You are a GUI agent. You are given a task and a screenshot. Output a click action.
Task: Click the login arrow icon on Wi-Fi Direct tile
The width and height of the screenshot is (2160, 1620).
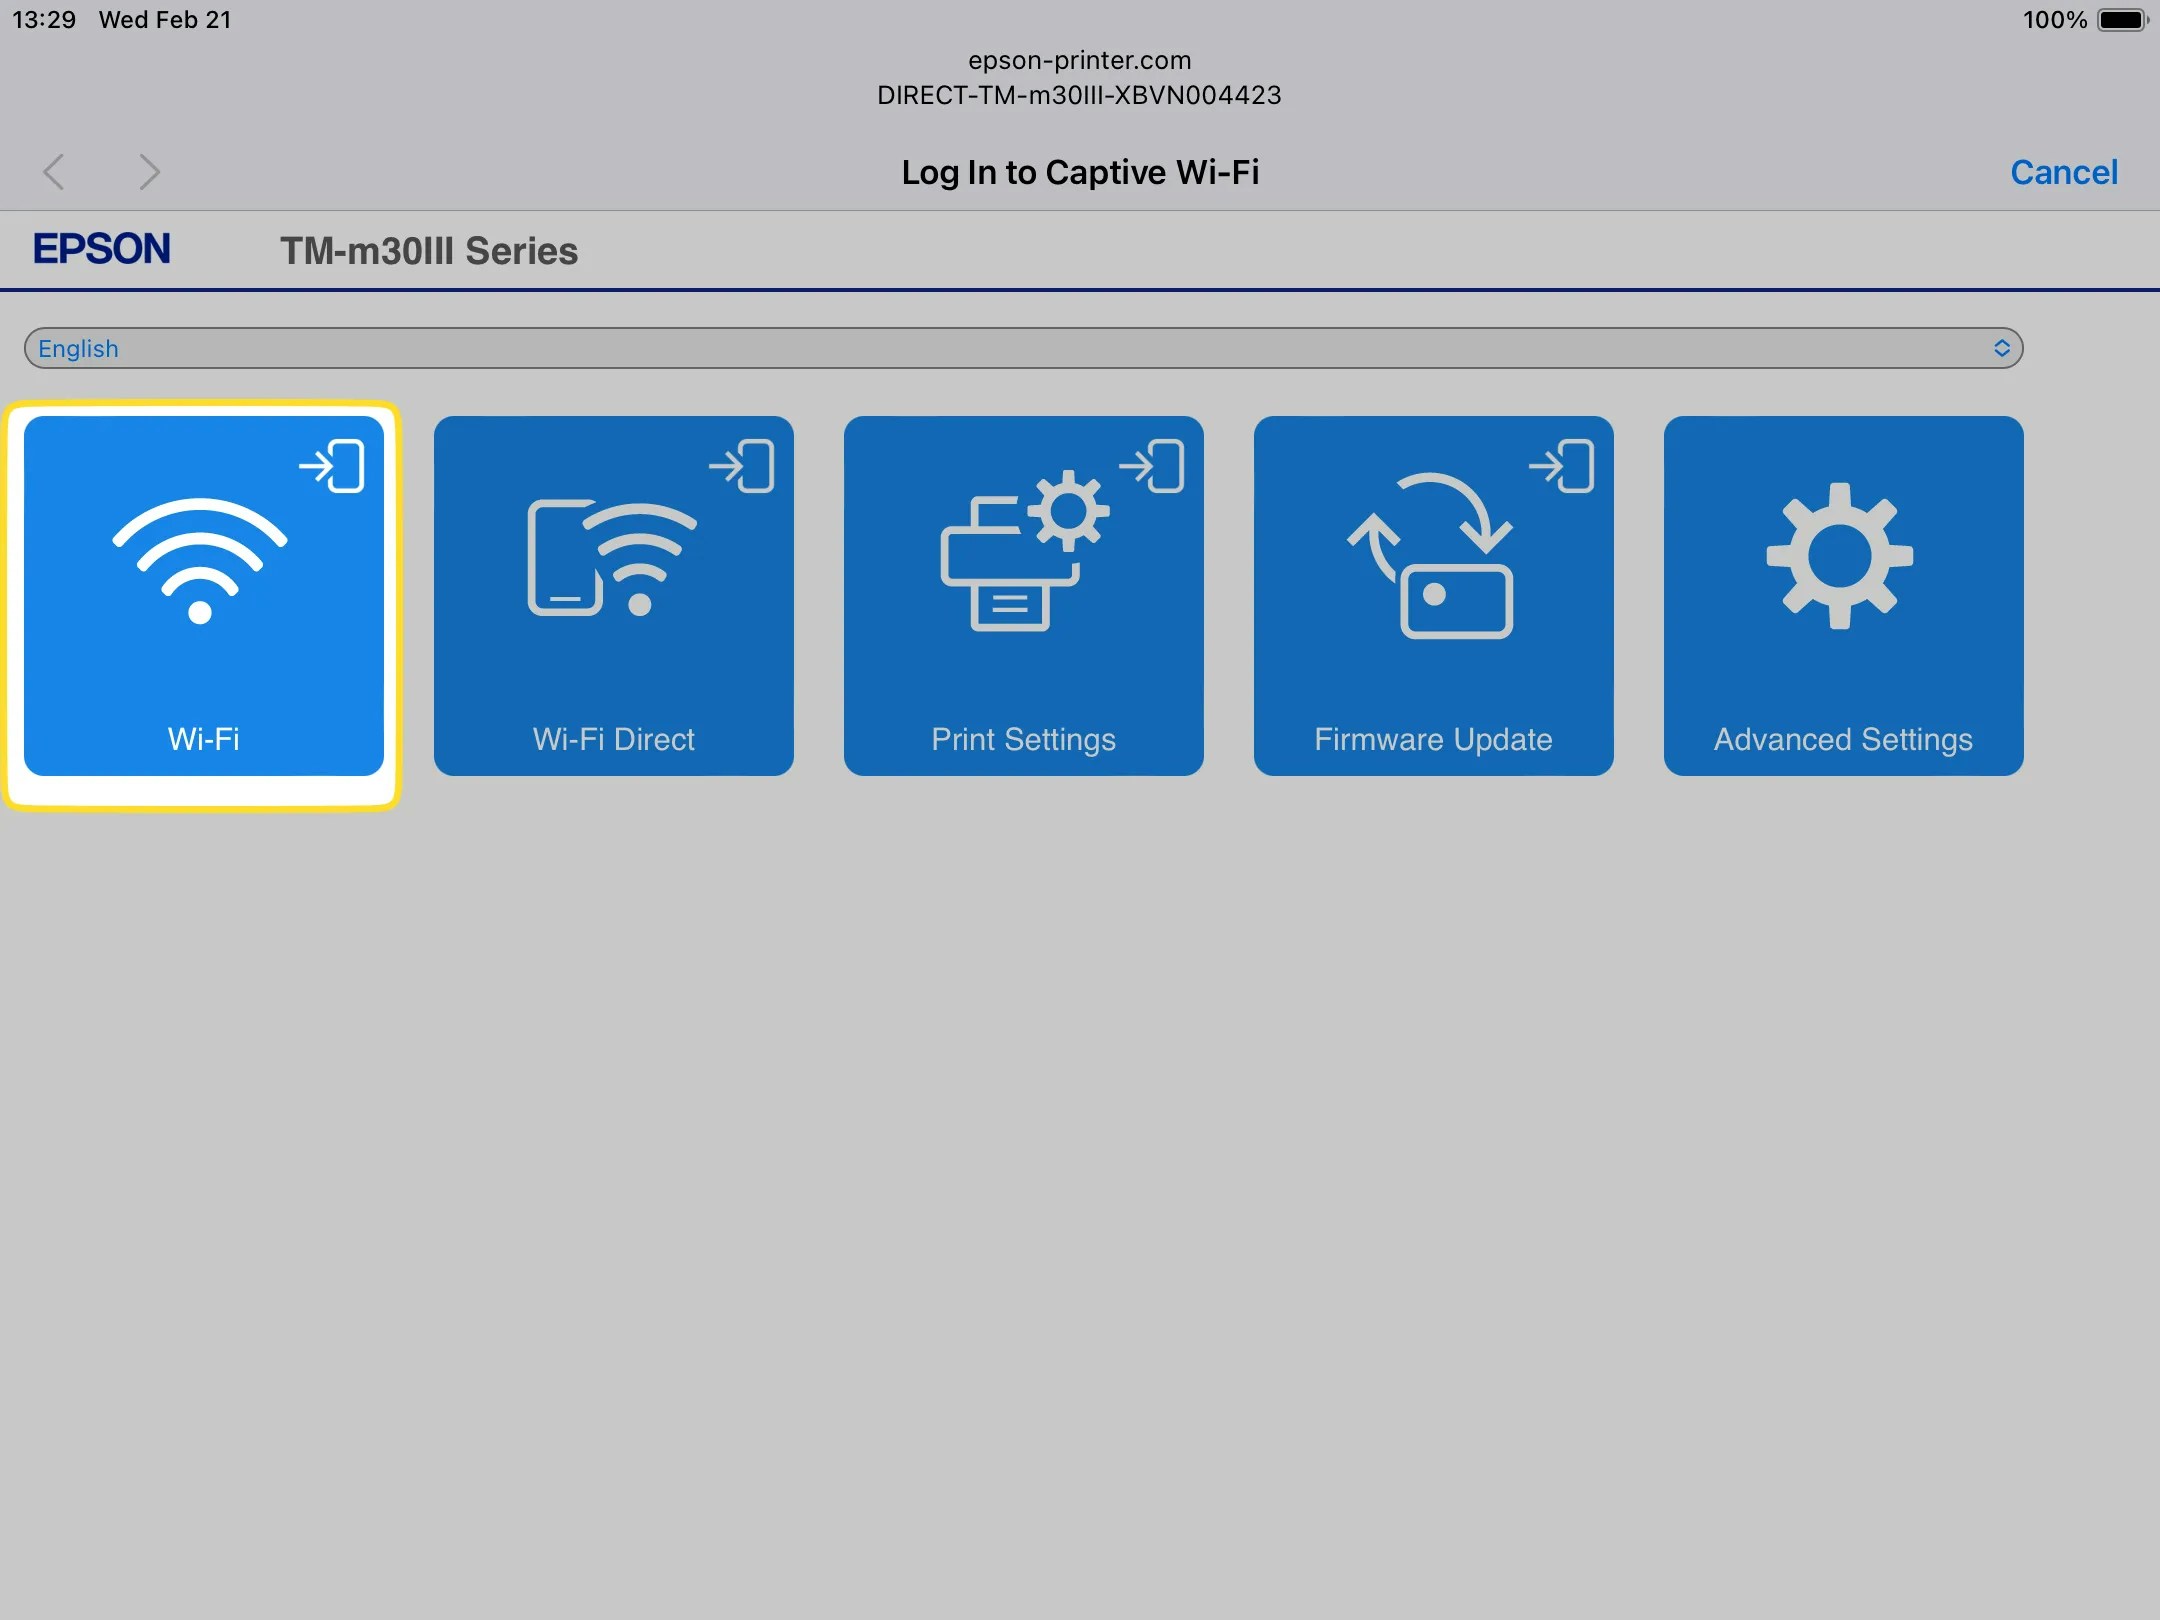(x=743, y=466)
